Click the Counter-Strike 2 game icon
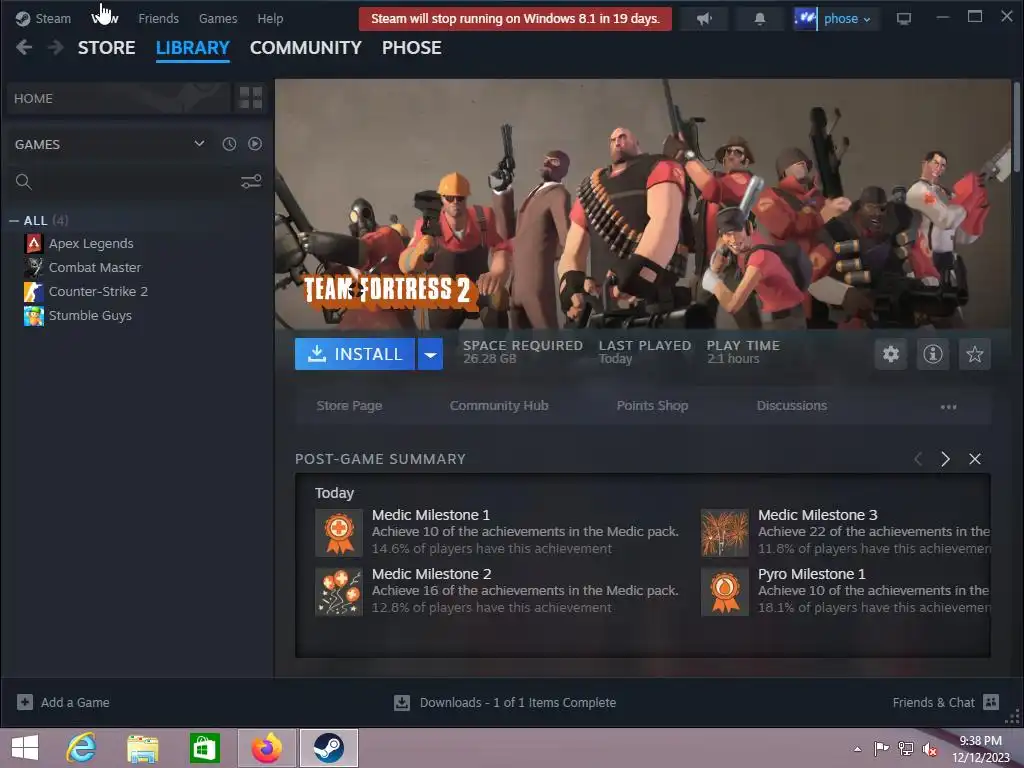The height and width of the screenshot is (768, 1024). [x=34, y=291]
